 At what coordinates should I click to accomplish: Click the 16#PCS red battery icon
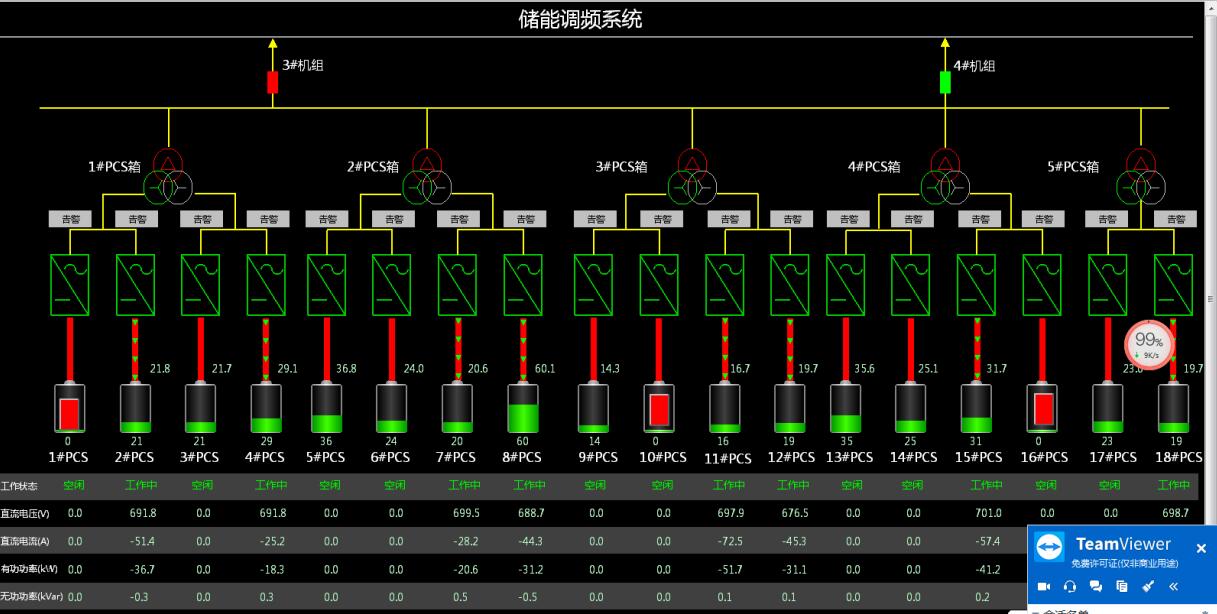coord(1043,408)
